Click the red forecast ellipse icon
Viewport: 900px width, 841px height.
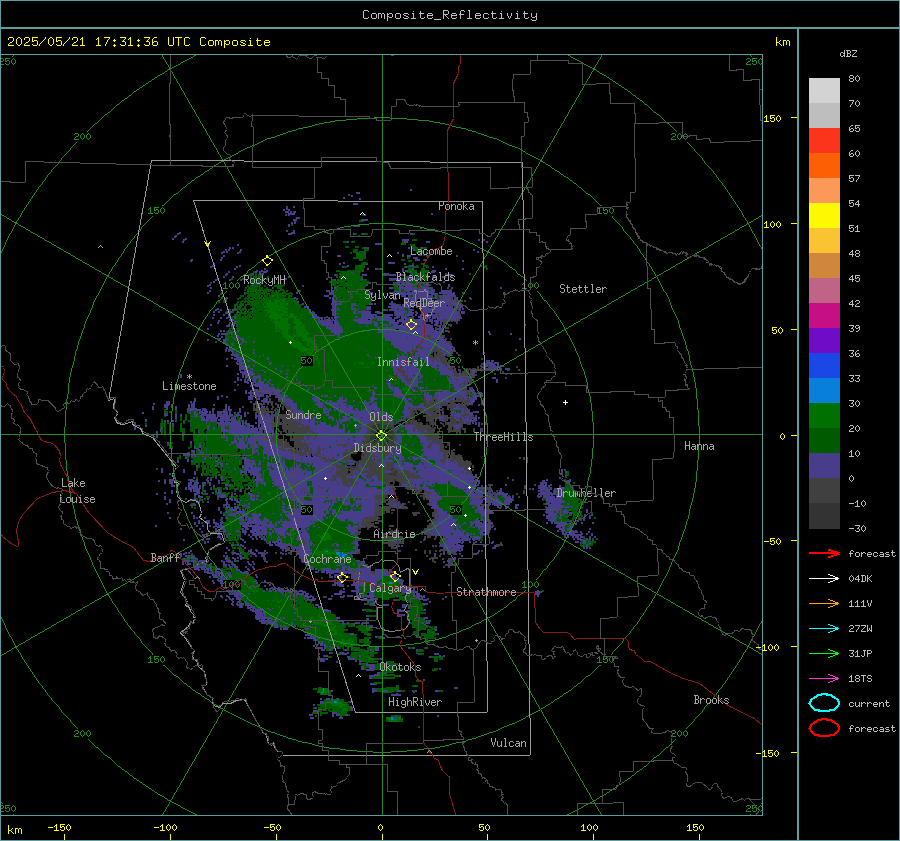click(x=824, y=728)
